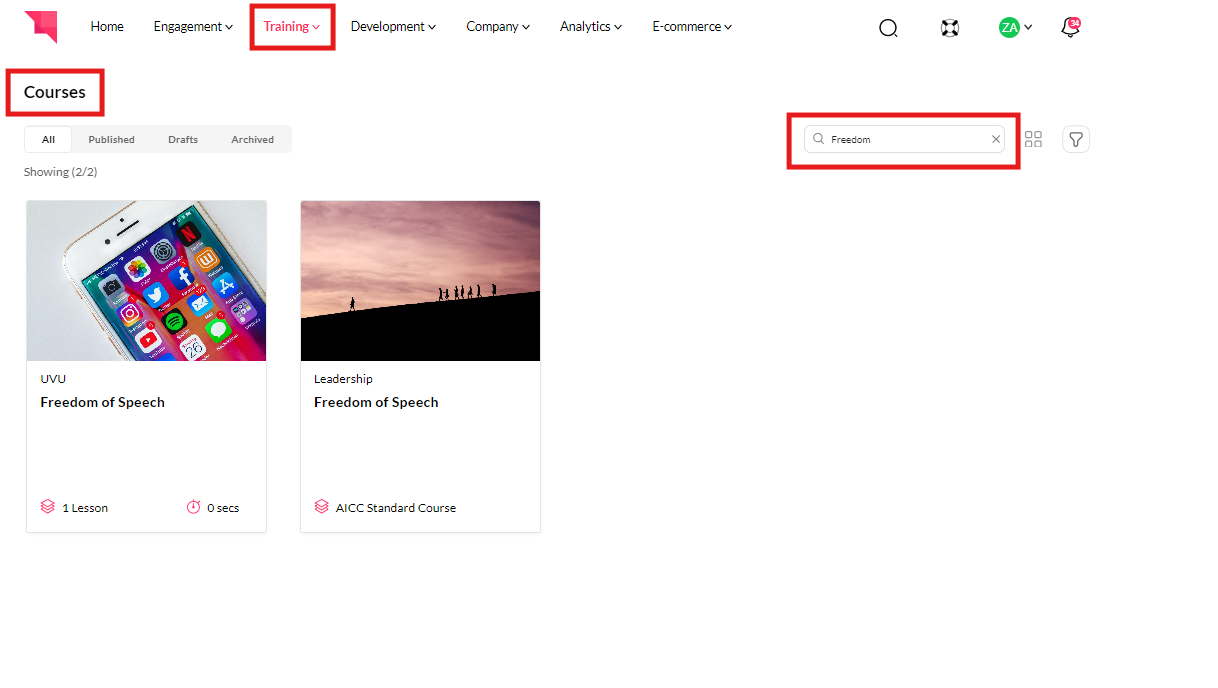The image size is (1218, 688).
Task: Click the Courses page heading
Action: tap(55, 92)
